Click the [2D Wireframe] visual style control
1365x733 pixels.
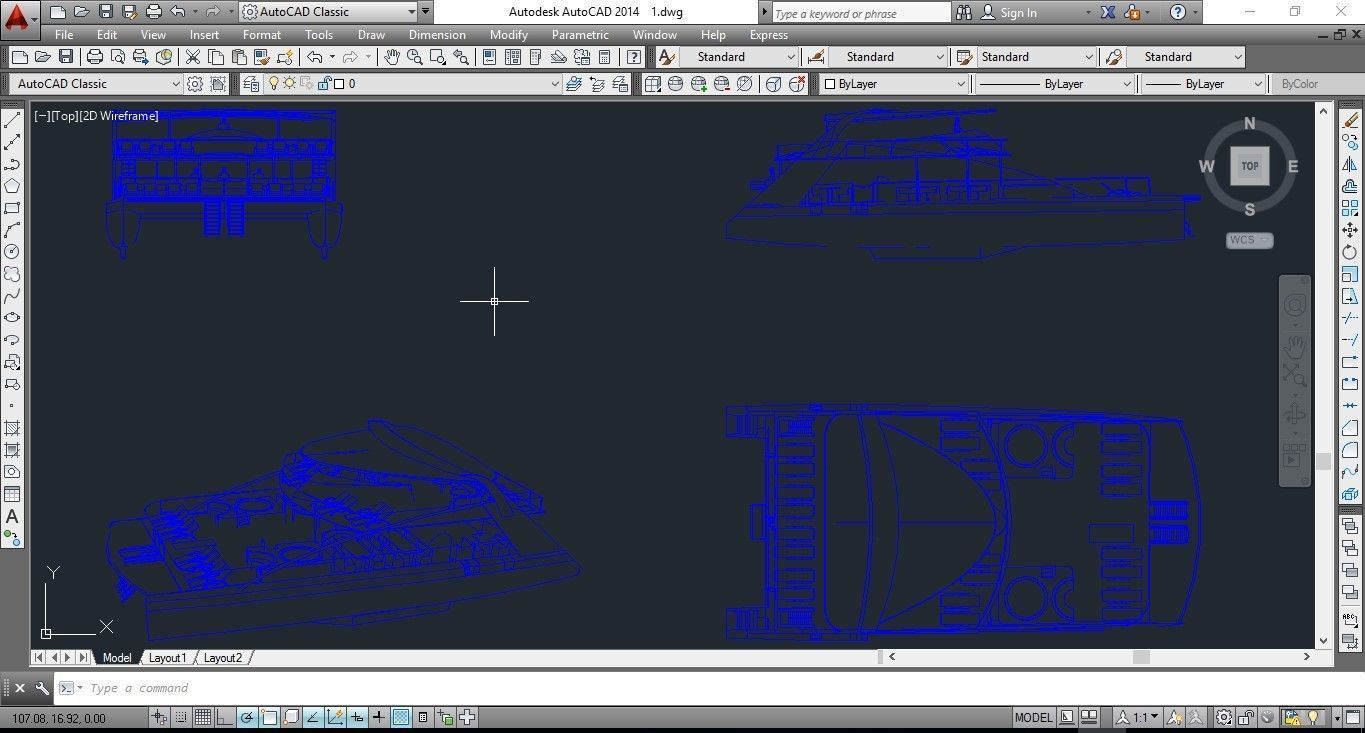(119, 116)
